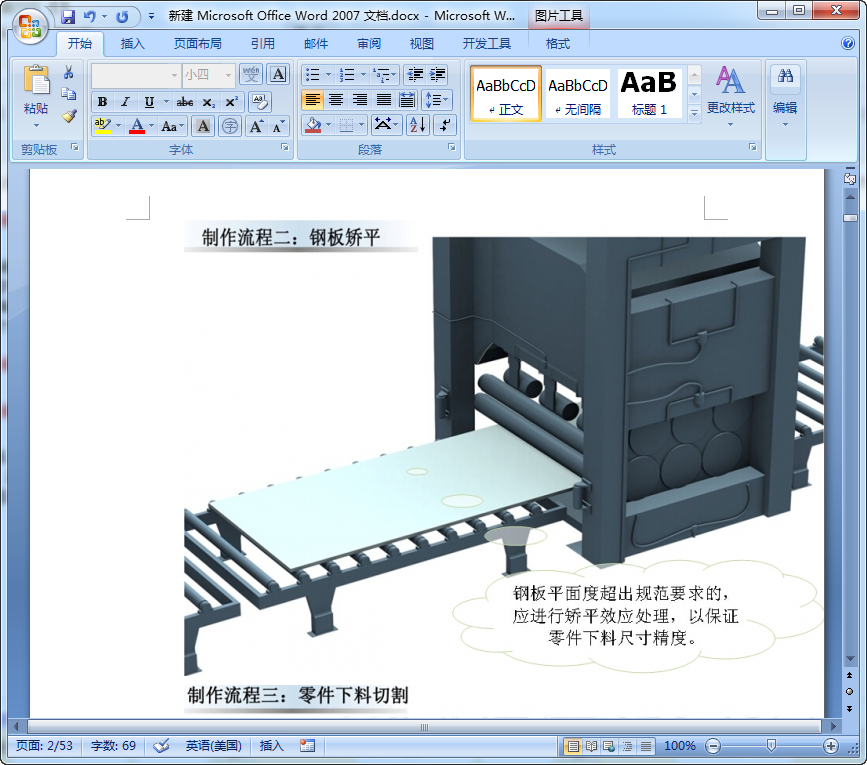Image resolution: width=867 pixels, height=765 pixels.
Task: Sort text A to Z
Action: (417, 124)
